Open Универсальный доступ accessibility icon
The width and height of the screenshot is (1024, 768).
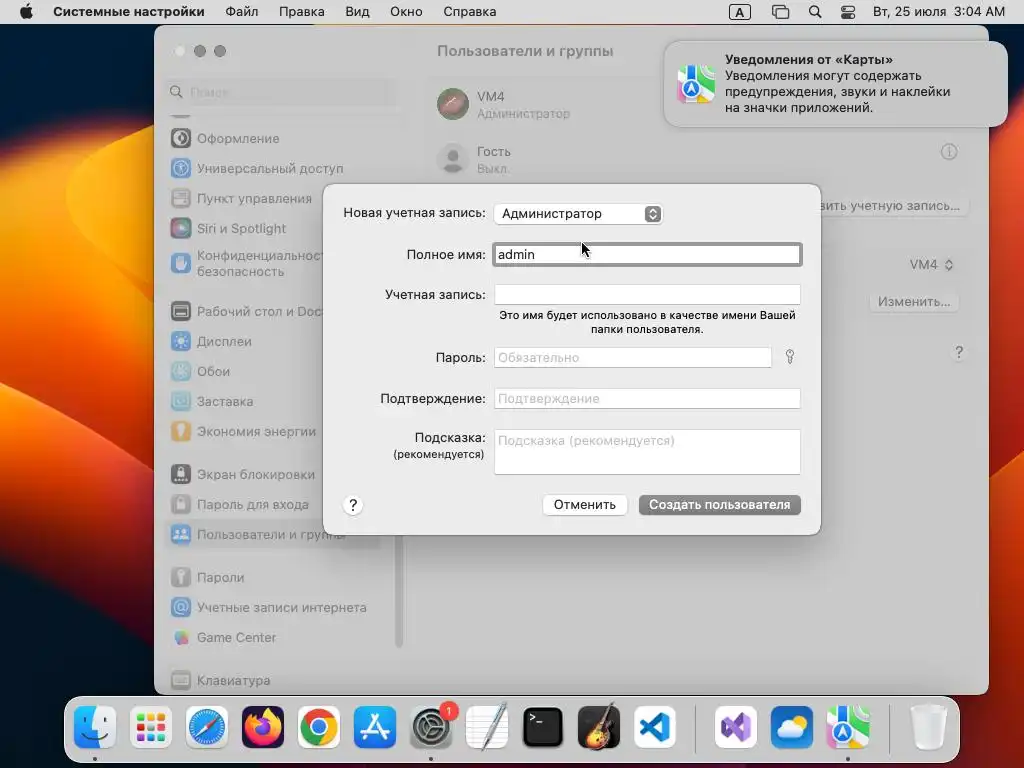pos(181,168)
